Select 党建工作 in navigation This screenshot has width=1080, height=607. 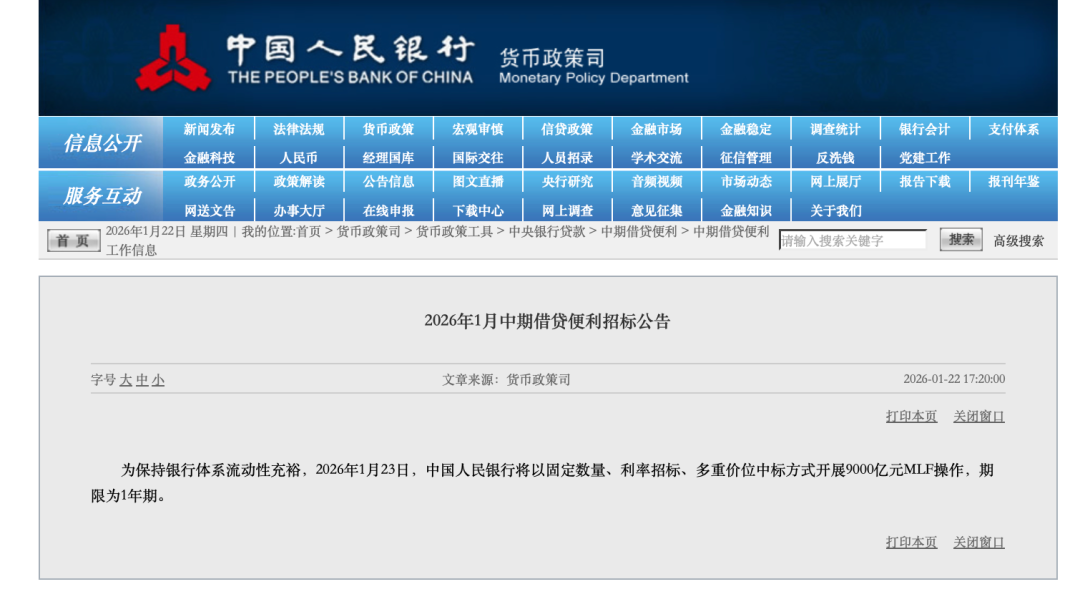click(x=925, y=158)
